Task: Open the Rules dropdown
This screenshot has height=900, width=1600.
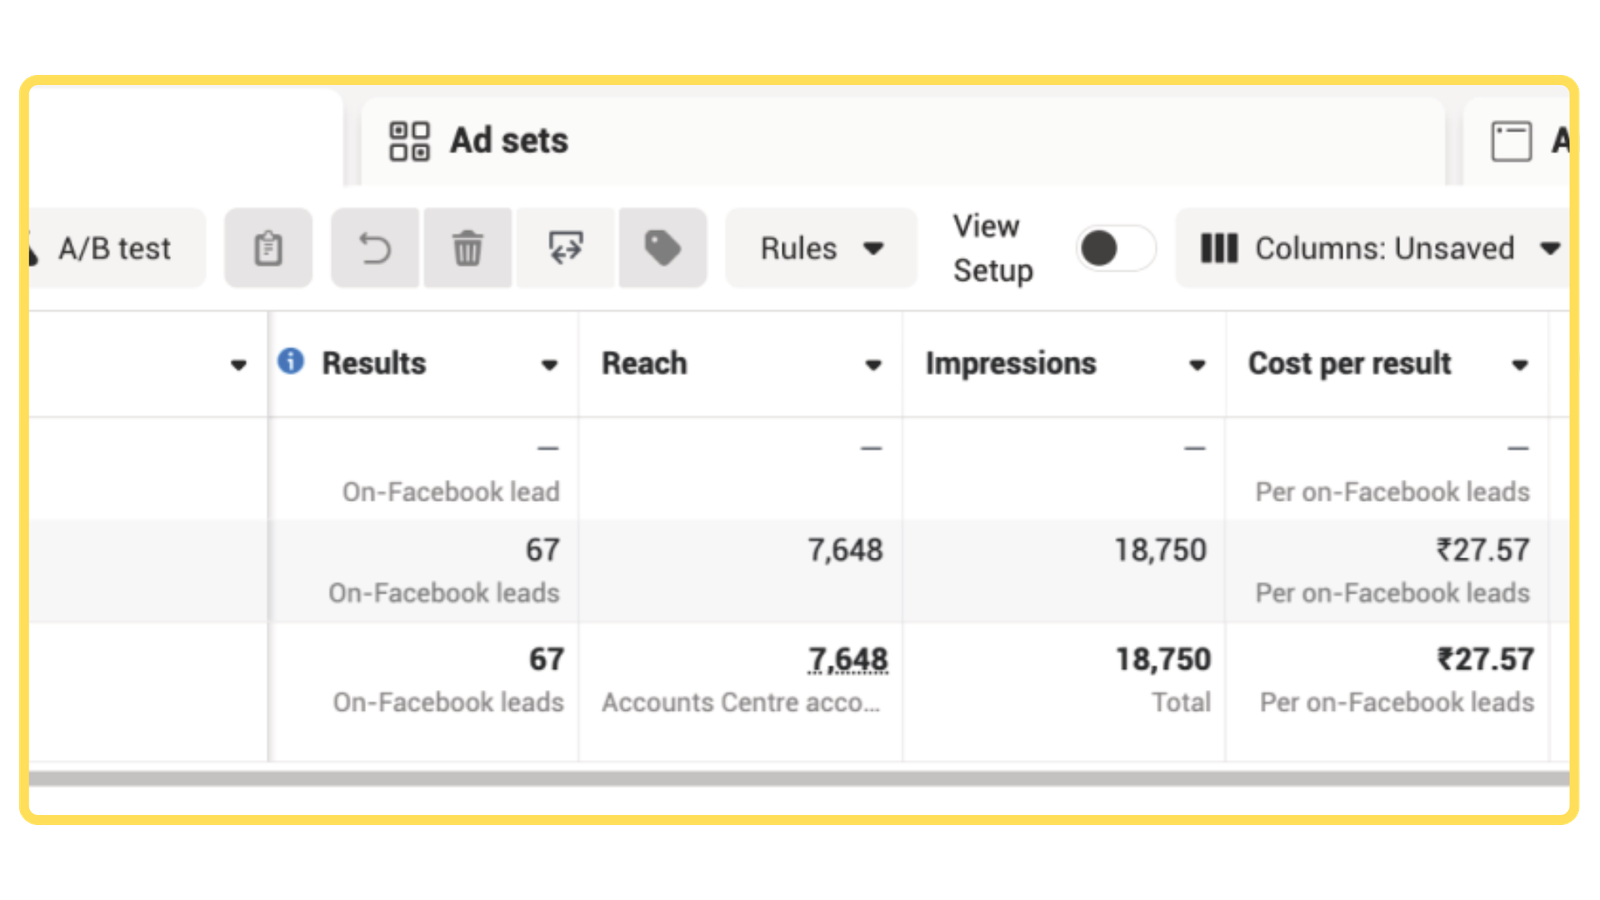Action: pos(820,248)
